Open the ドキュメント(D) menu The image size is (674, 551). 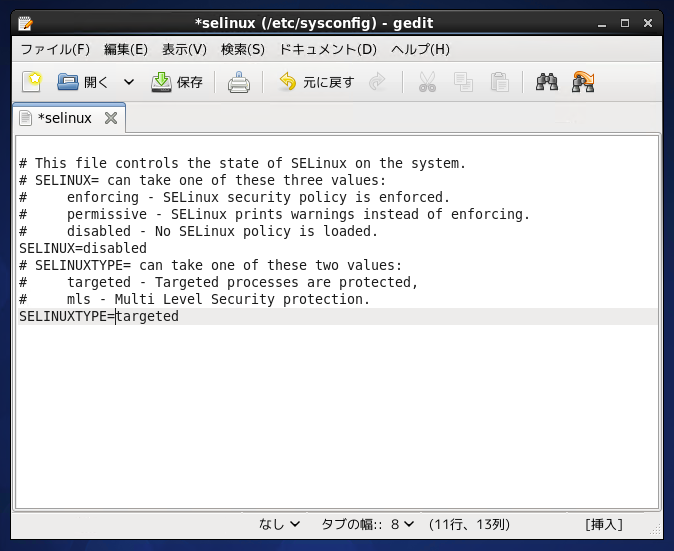tap(328, 49)
